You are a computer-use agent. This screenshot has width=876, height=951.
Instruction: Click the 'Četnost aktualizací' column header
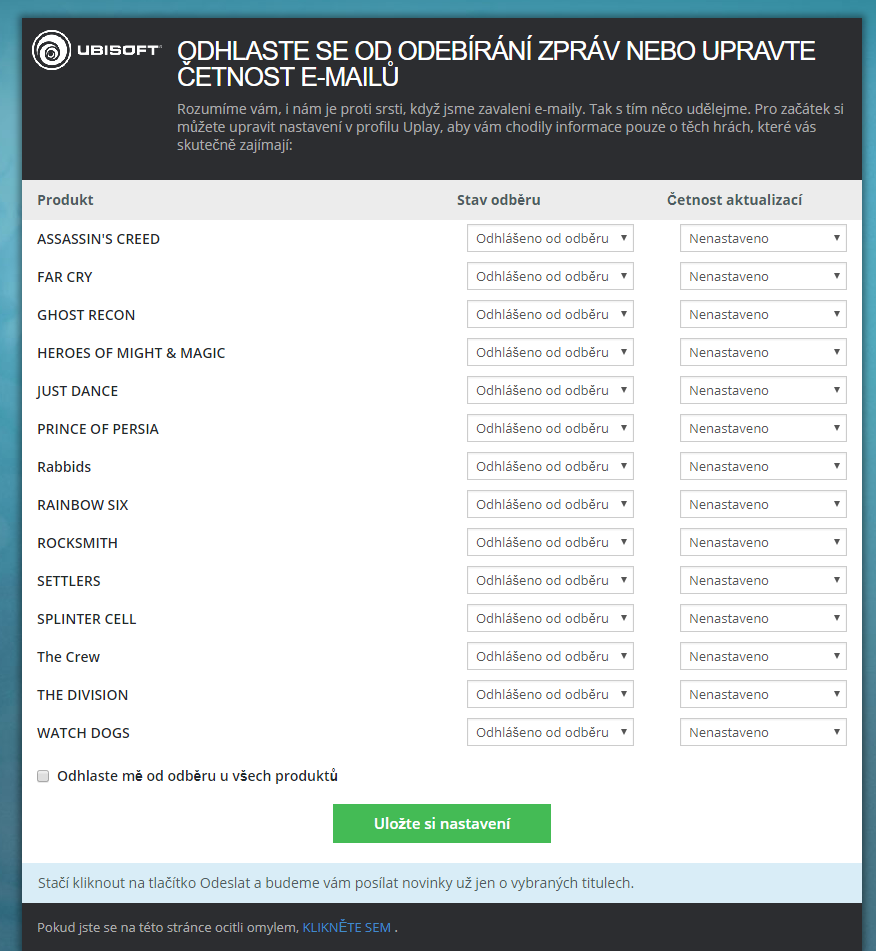click(735, 200)
